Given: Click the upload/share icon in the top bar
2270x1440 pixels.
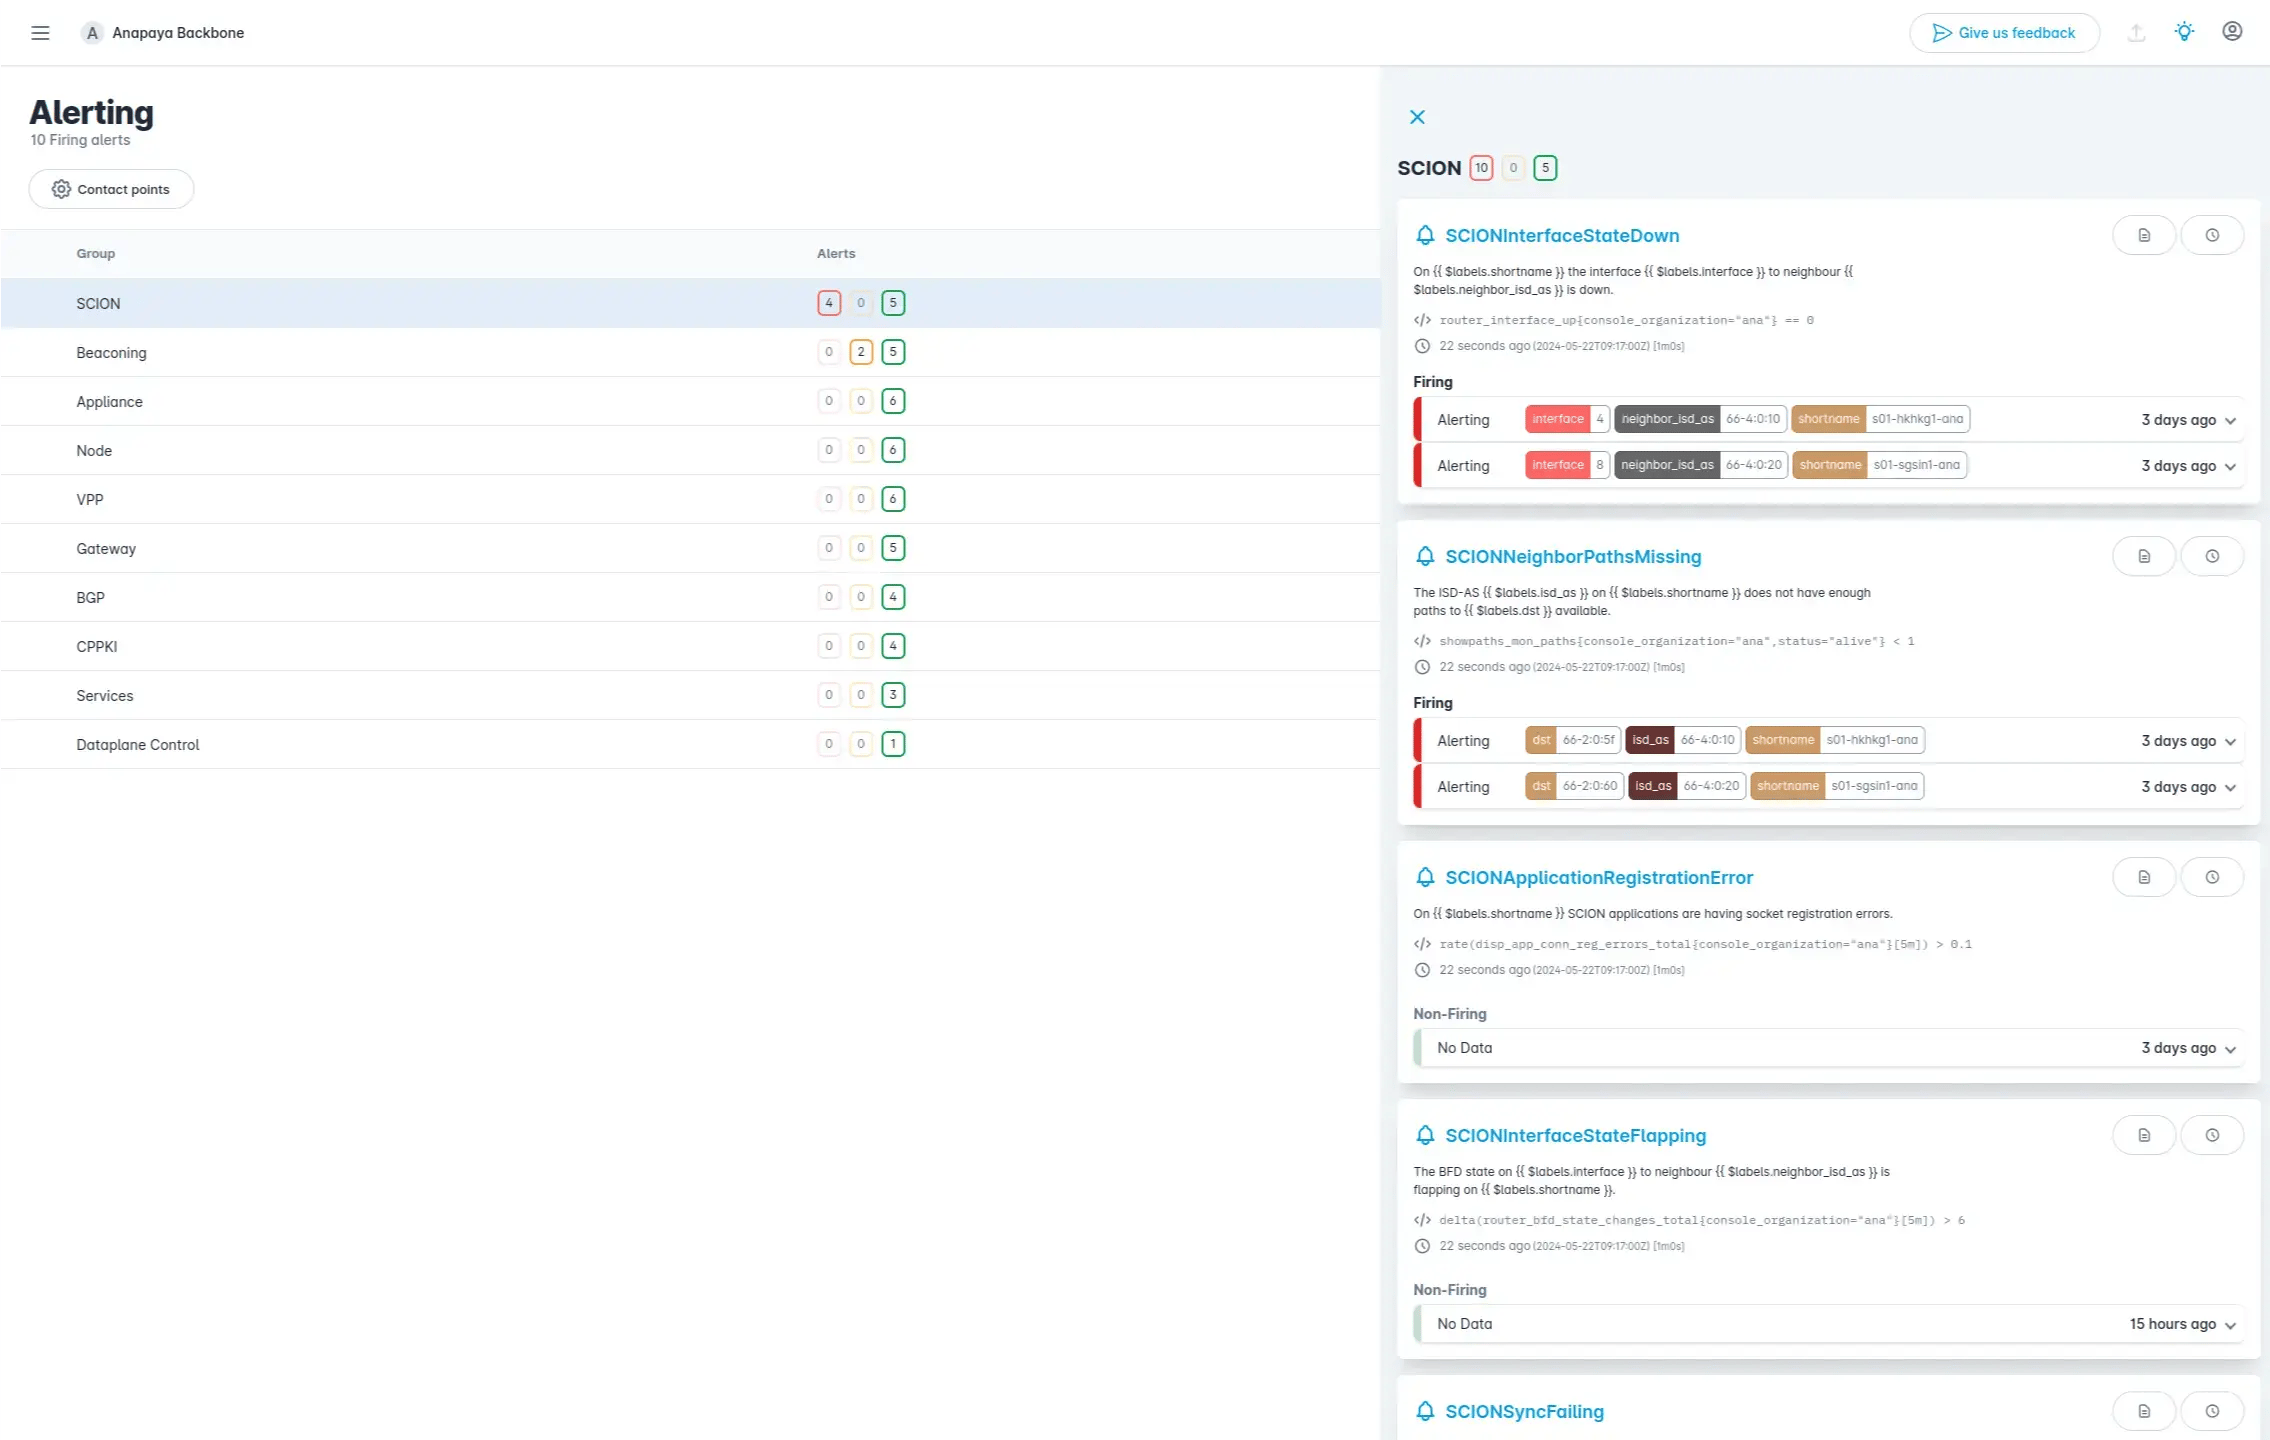Looking at the screenshot, I should [2137, 32].
